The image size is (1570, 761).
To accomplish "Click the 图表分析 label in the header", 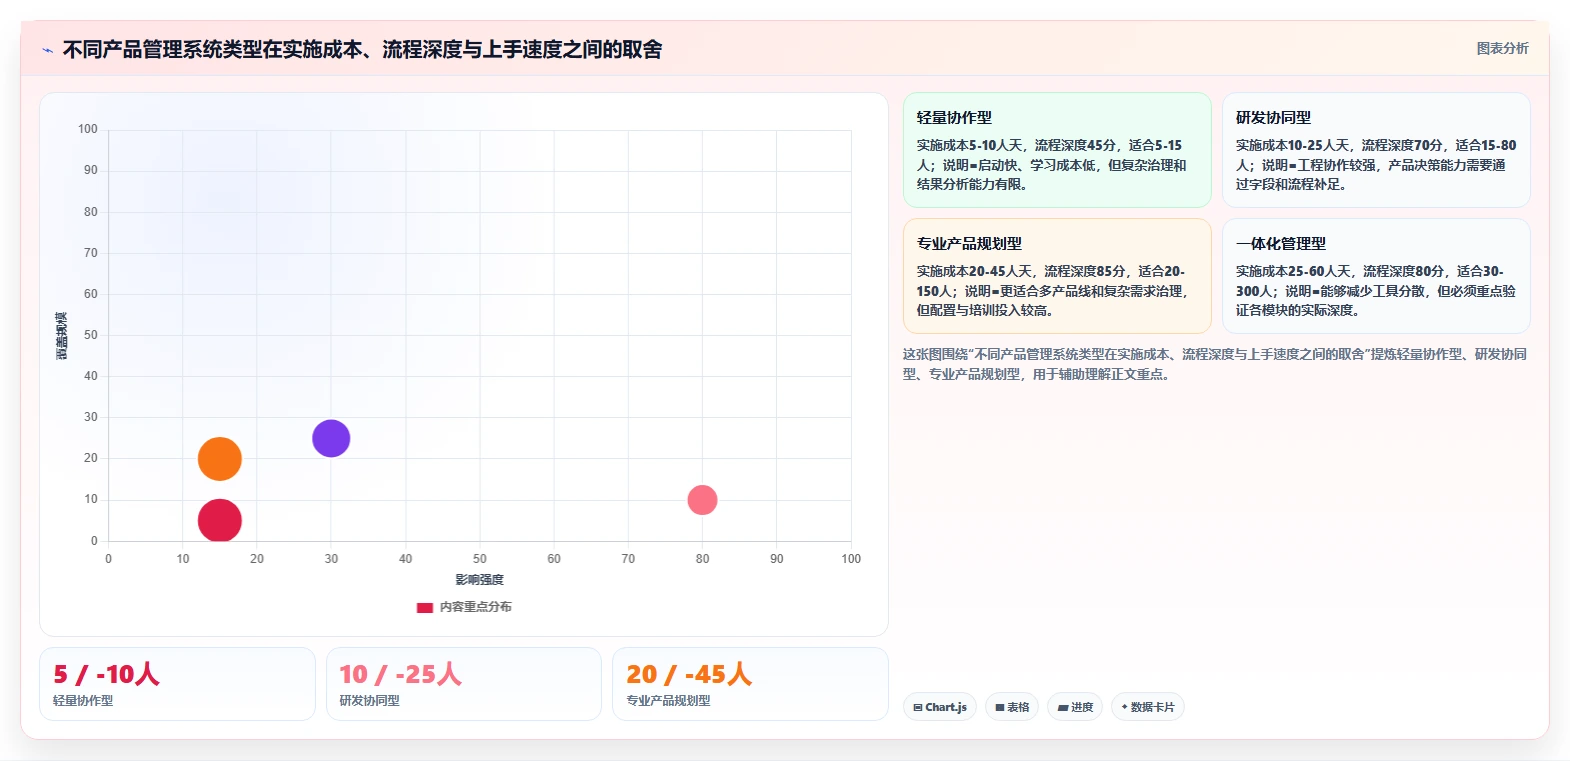I will pos(1502,48).
